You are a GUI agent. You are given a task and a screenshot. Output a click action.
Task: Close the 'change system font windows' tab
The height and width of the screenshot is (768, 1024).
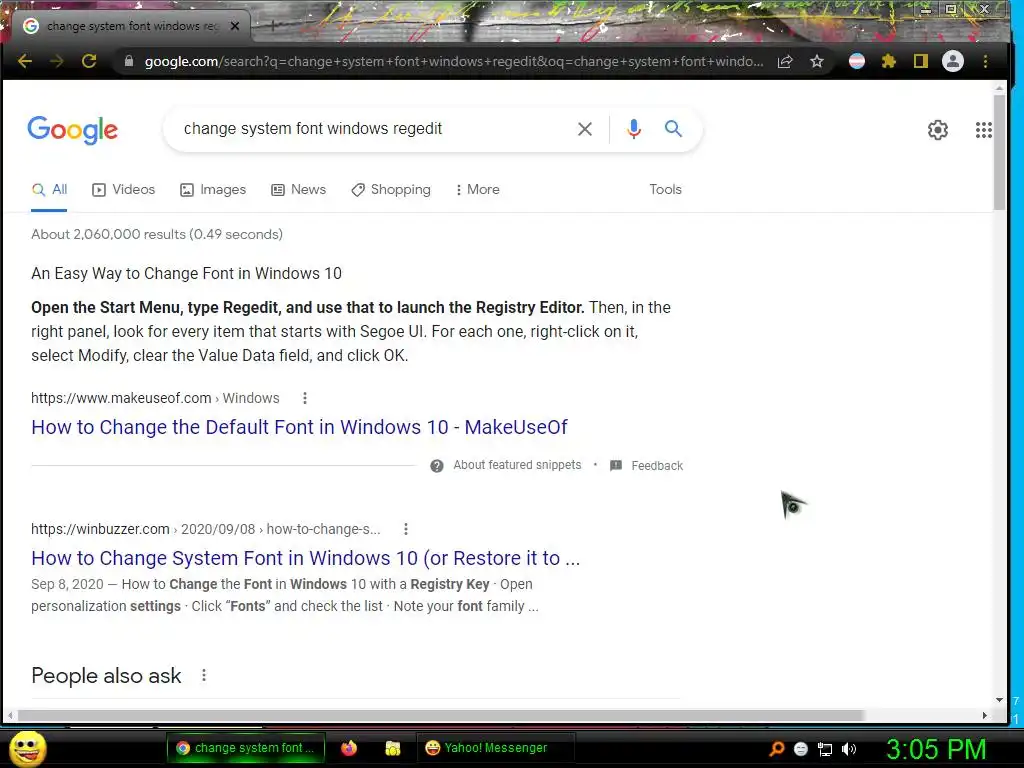pyautogui.click(x=235, y=26)
